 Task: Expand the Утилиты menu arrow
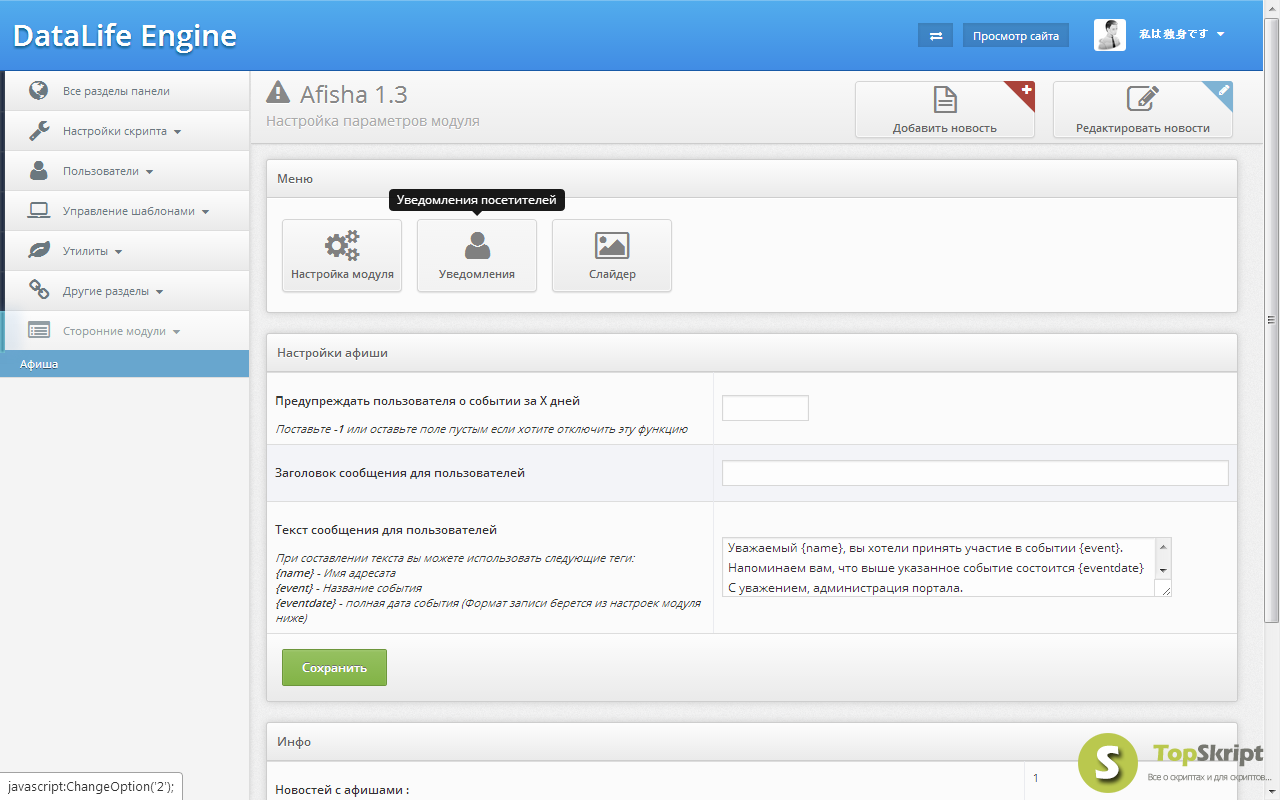(118, 252)
